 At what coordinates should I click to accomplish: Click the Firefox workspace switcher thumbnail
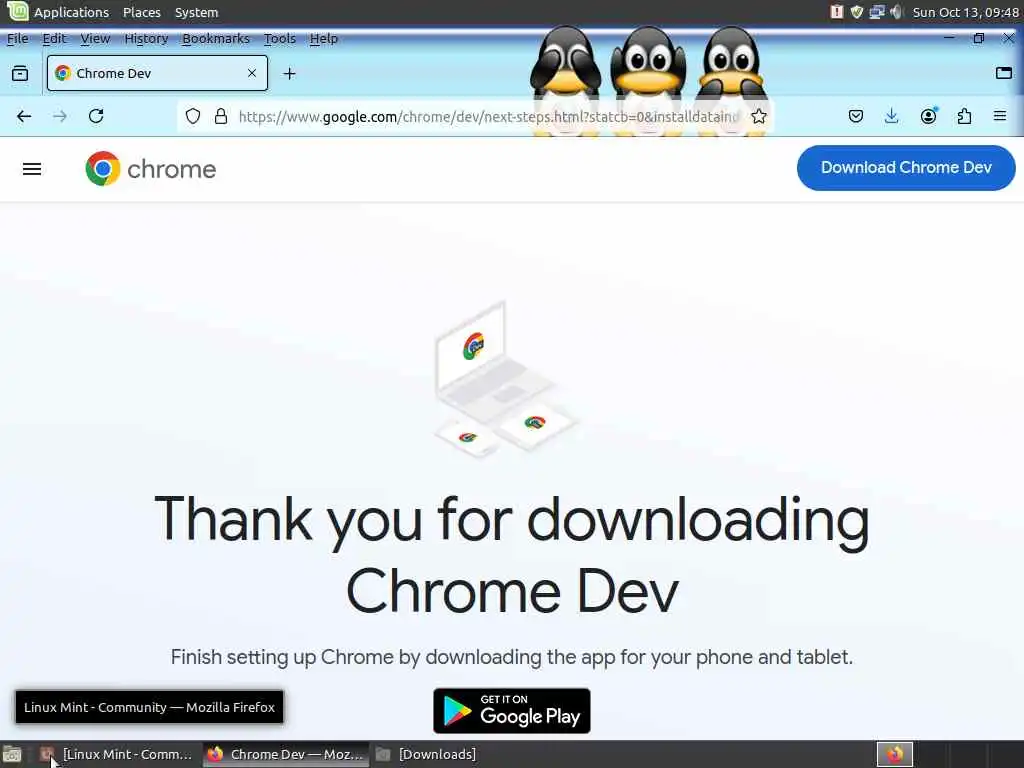(894, 754)
